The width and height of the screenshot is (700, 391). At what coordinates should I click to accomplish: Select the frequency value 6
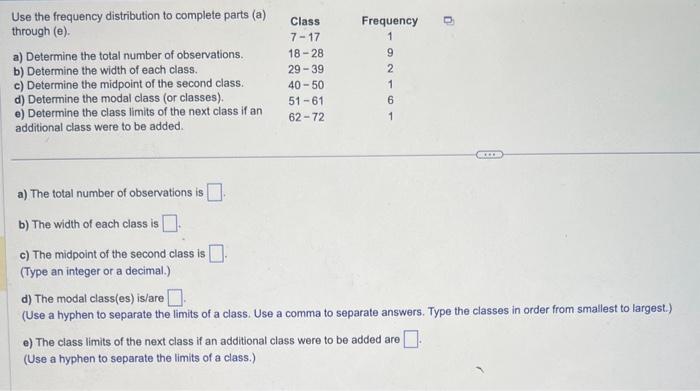coord(391,100)
